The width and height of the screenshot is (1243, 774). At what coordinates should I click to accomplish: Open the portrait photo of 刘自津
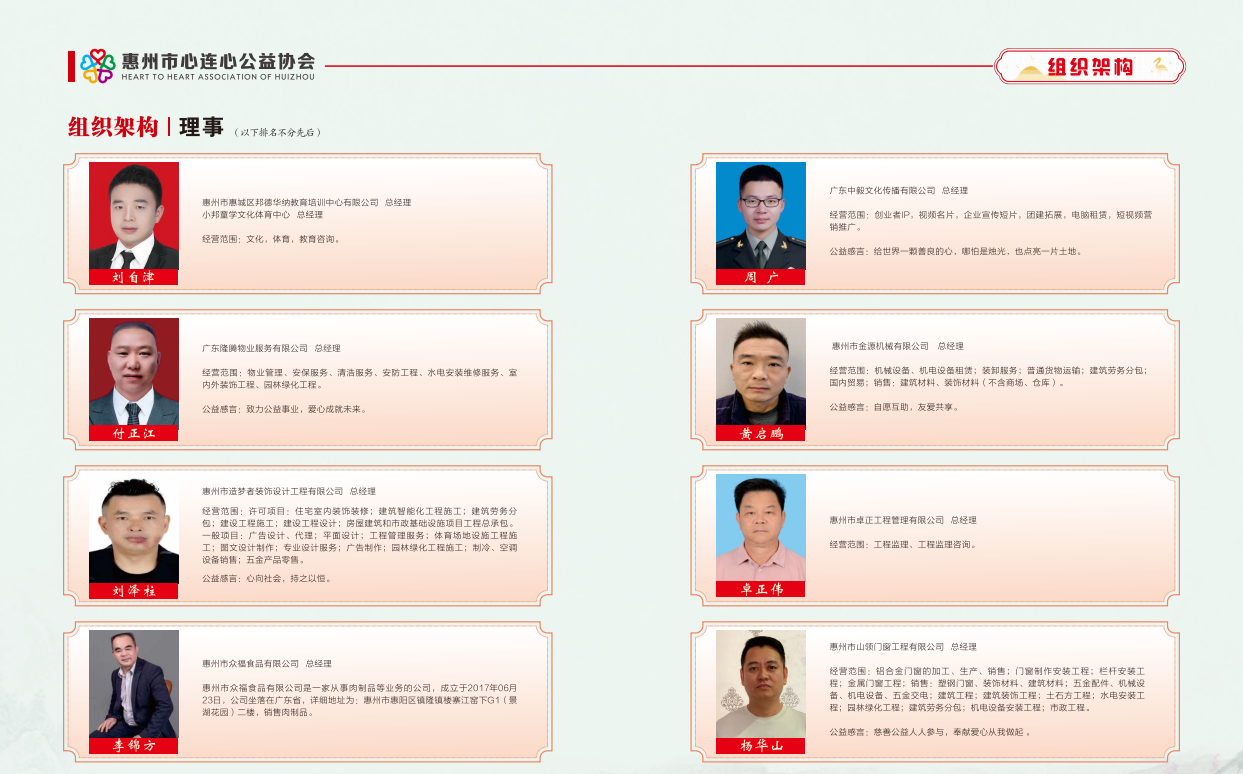pyautogui.click(x=134, y=215)
